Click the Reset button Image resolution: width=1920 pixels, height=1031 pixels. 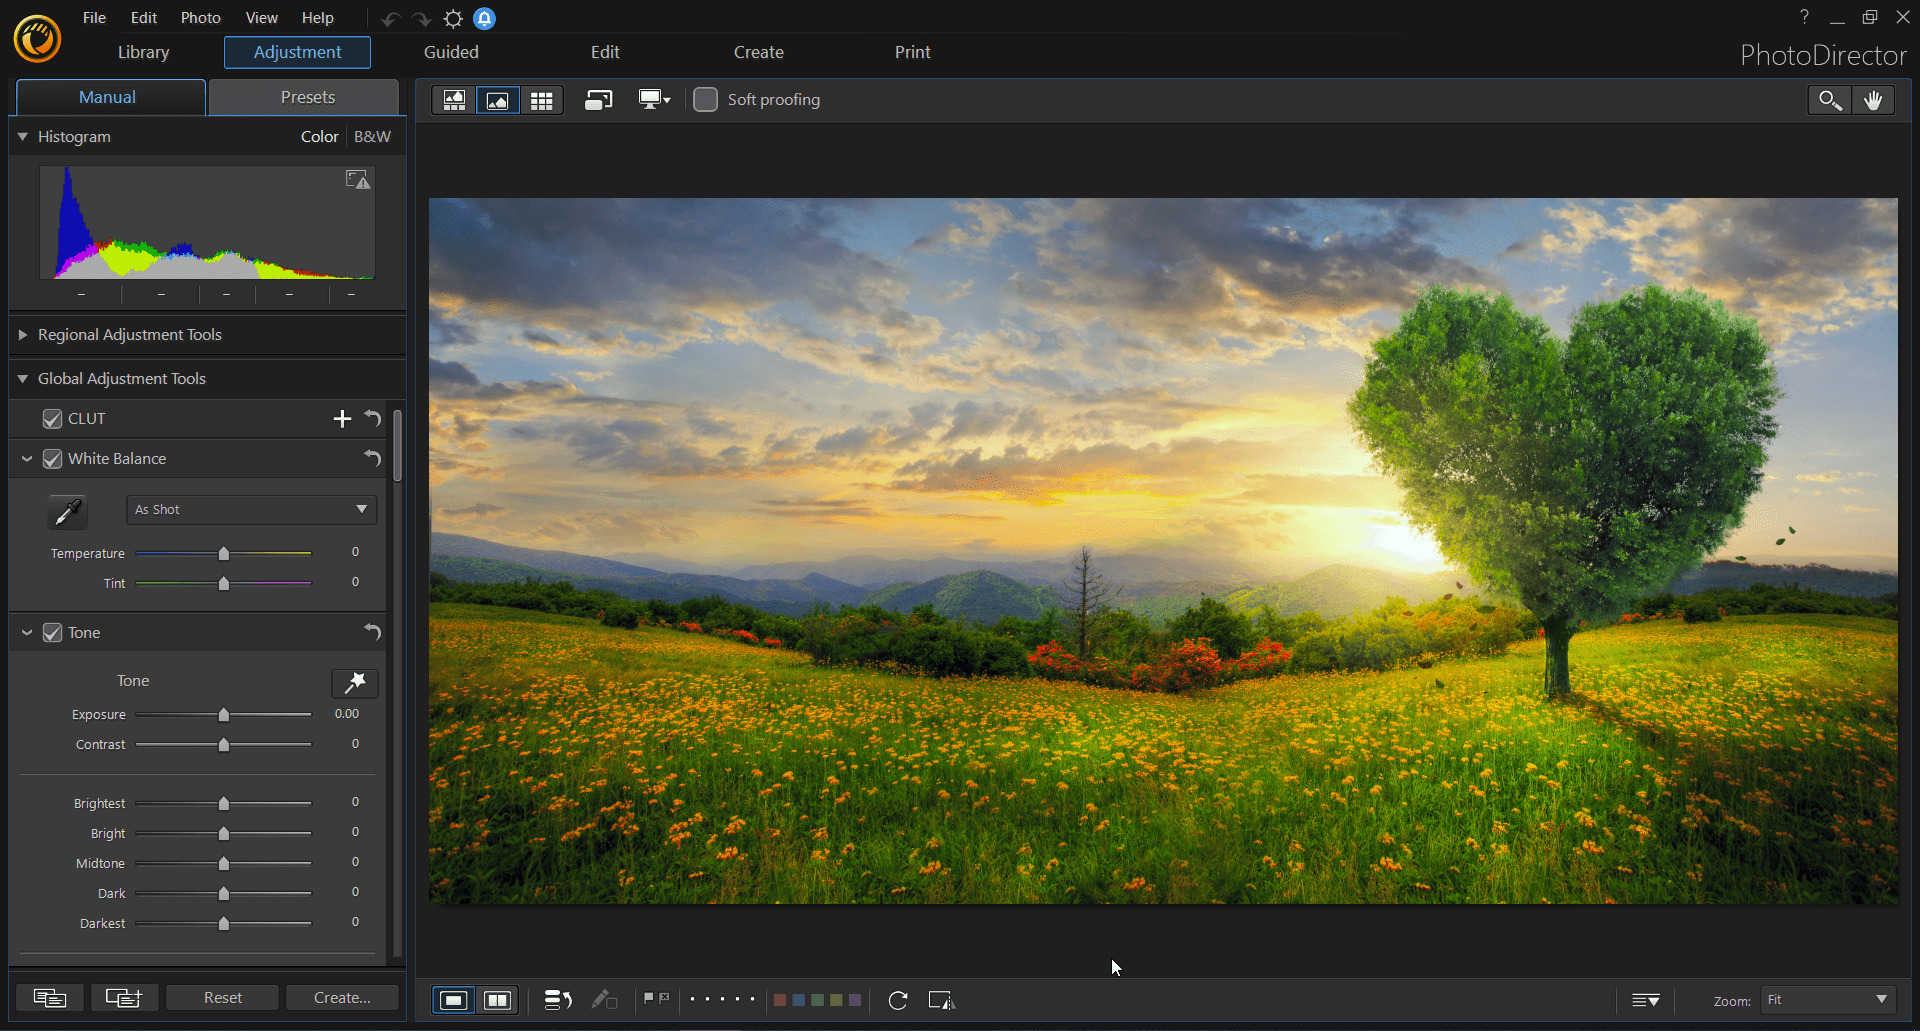[222, 997]
